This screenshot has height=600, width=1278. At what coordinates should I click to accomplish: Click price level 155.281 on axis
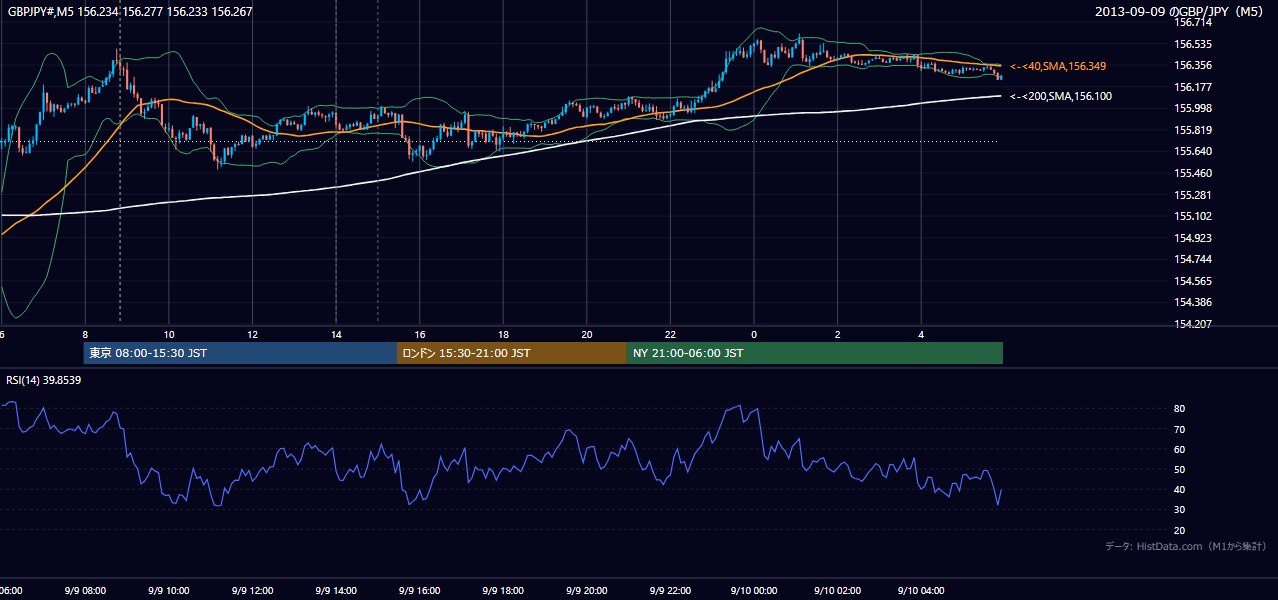click(x=1194, y=195)
